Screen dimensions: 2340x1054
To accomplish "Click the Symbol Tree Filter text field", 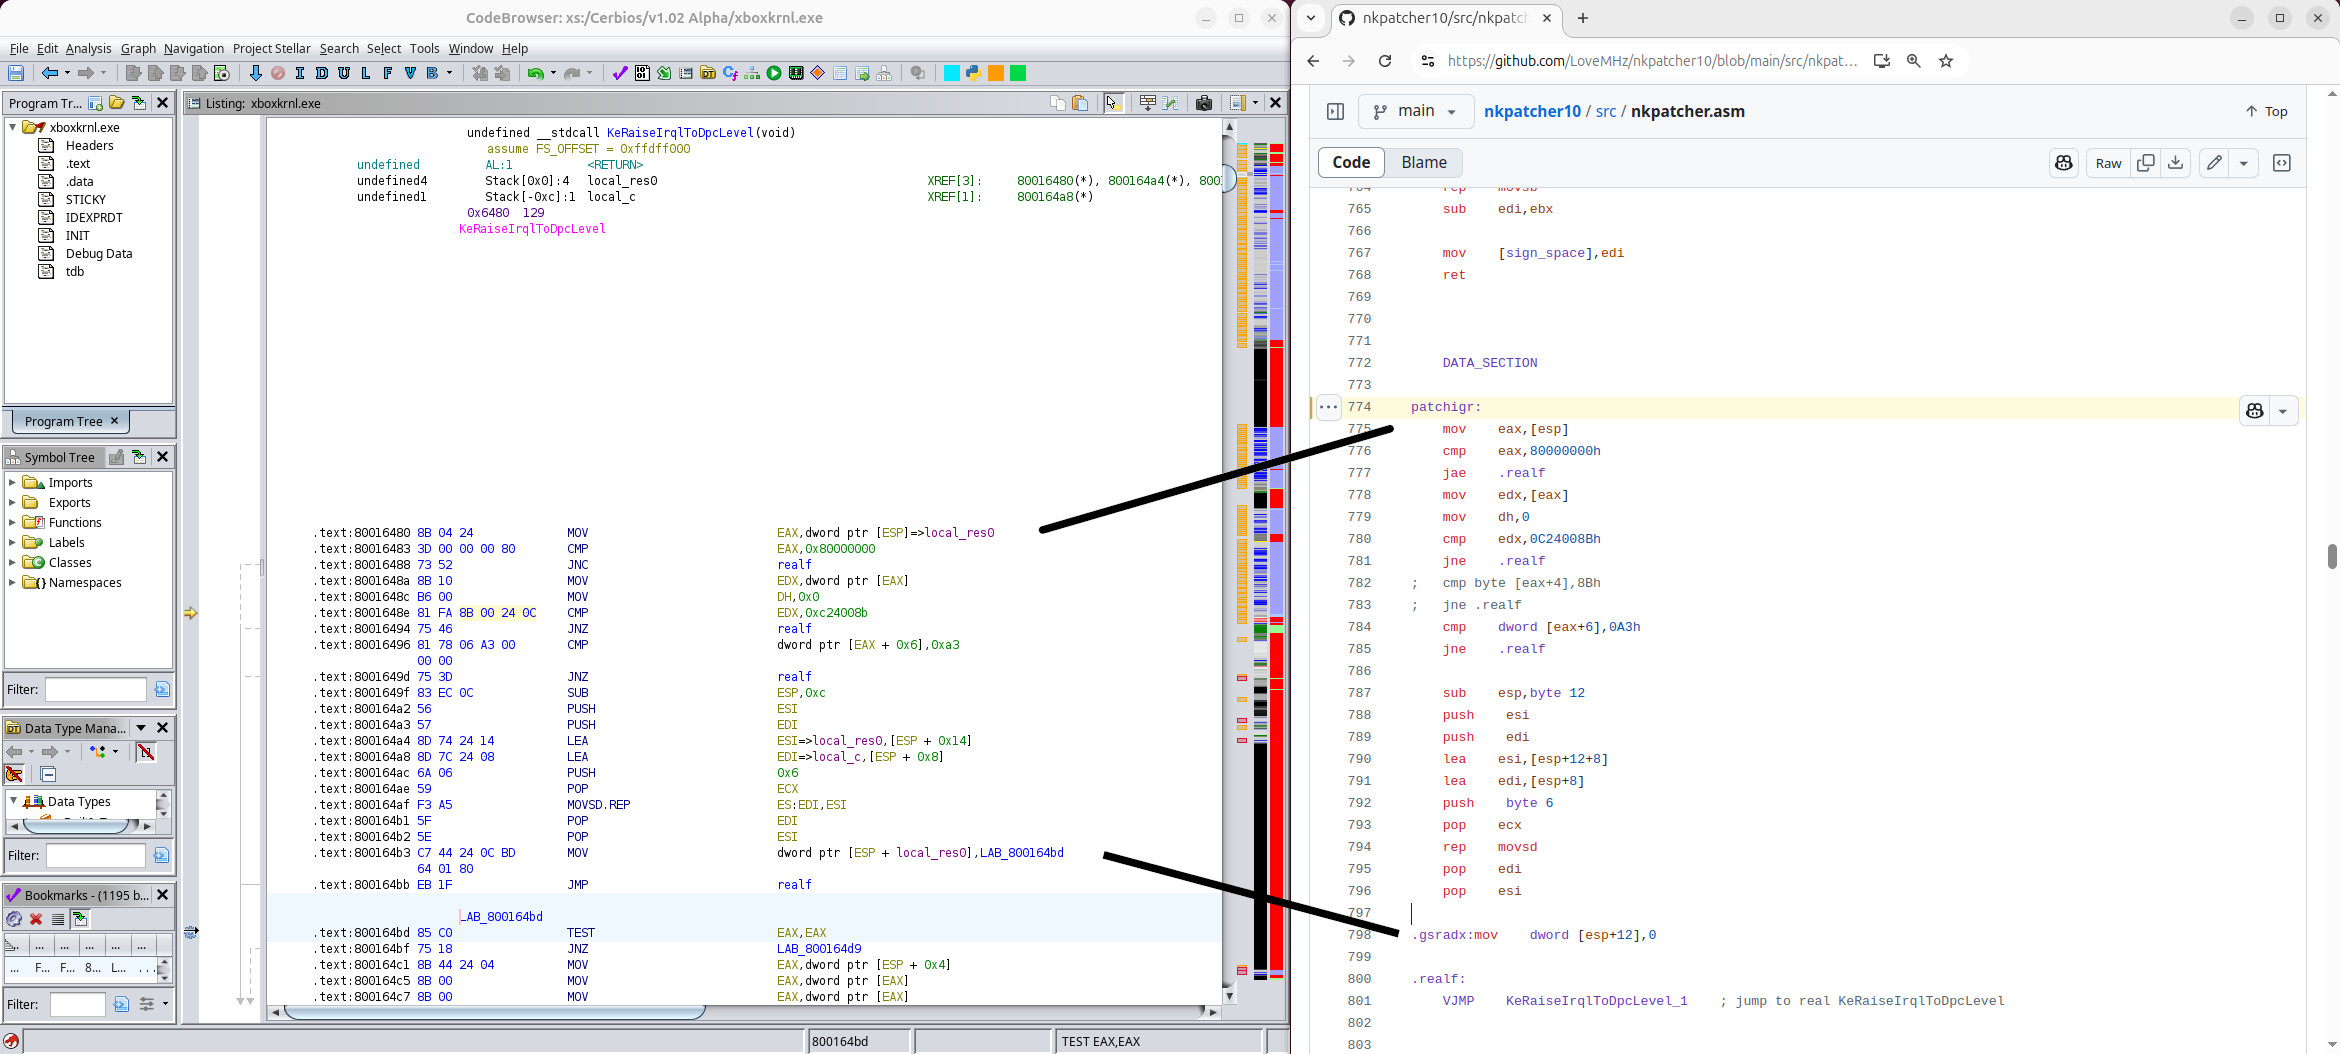I will 96,689.
